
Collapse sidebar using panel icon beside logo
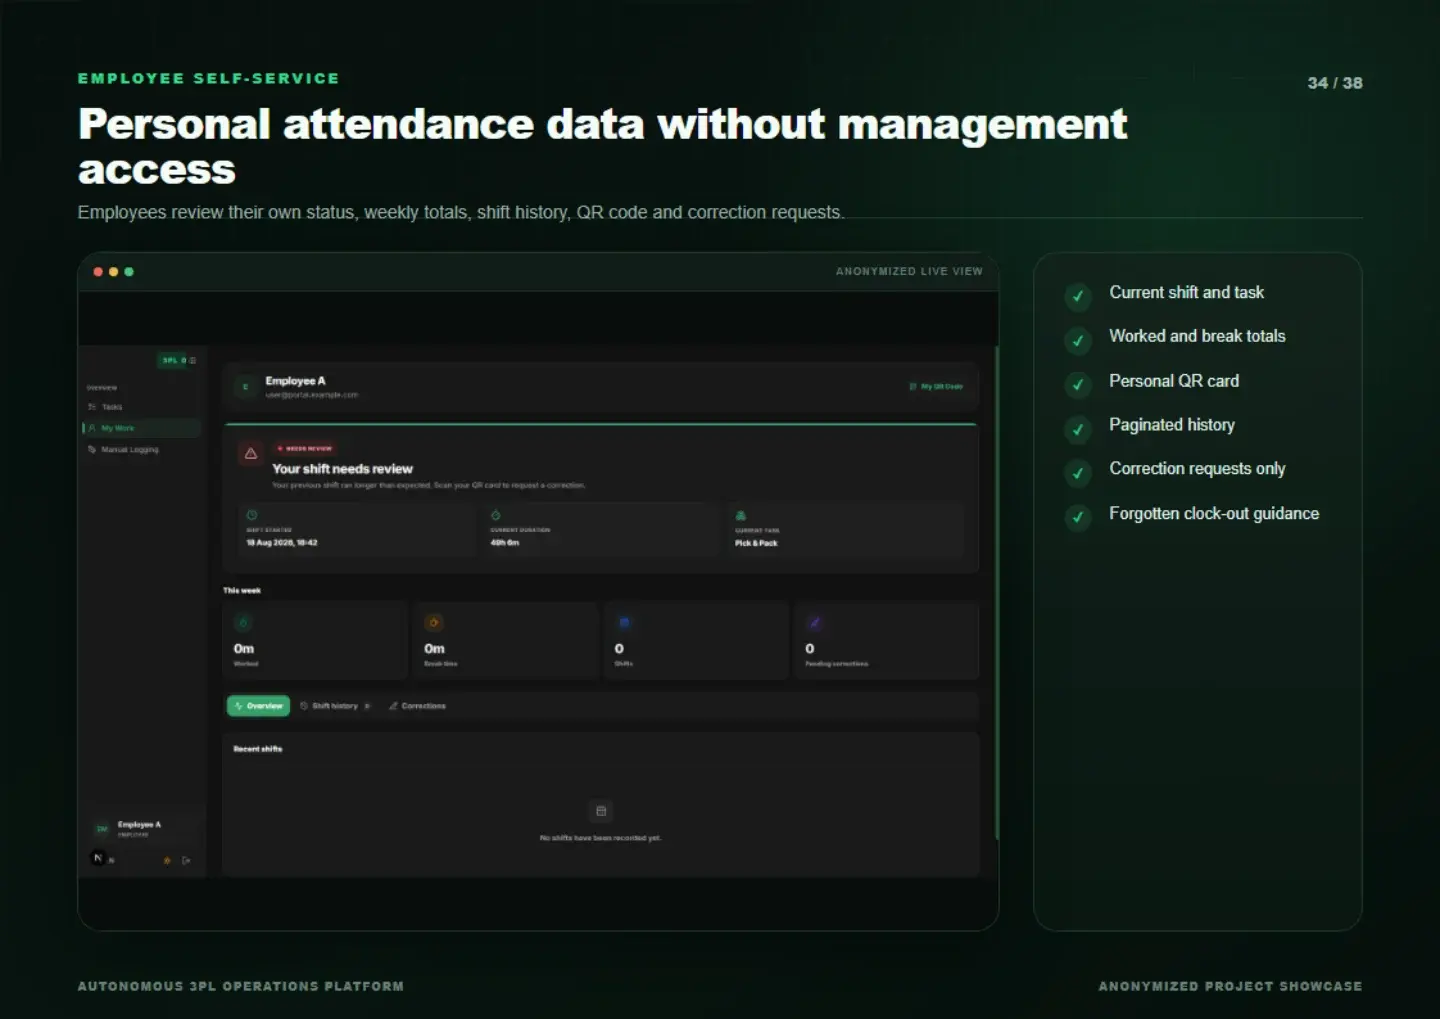(x=193, y=360)
